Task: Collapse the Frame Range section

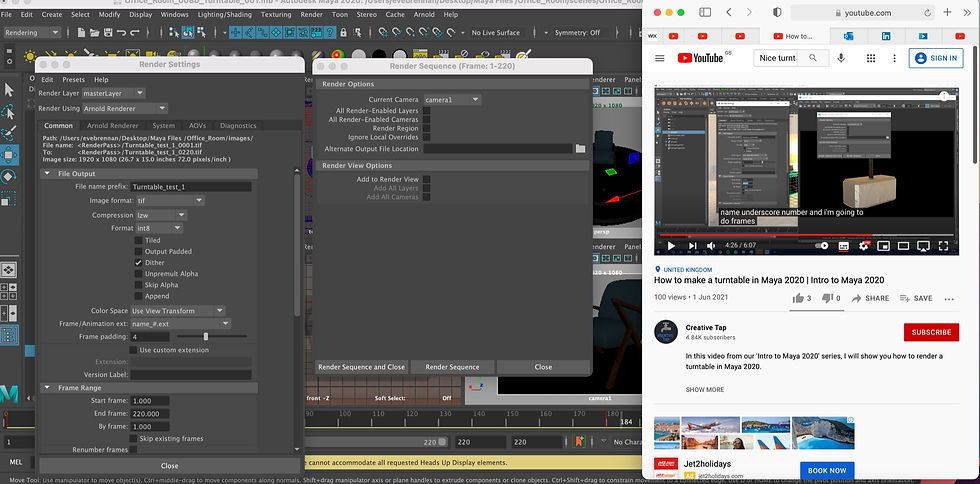Action: (47, 388)
